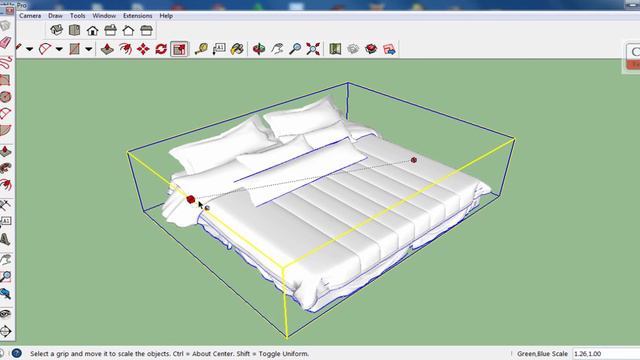Select the Orbit tool
The width and height of the screenshot is (640, 360).
tap(259, 49)
